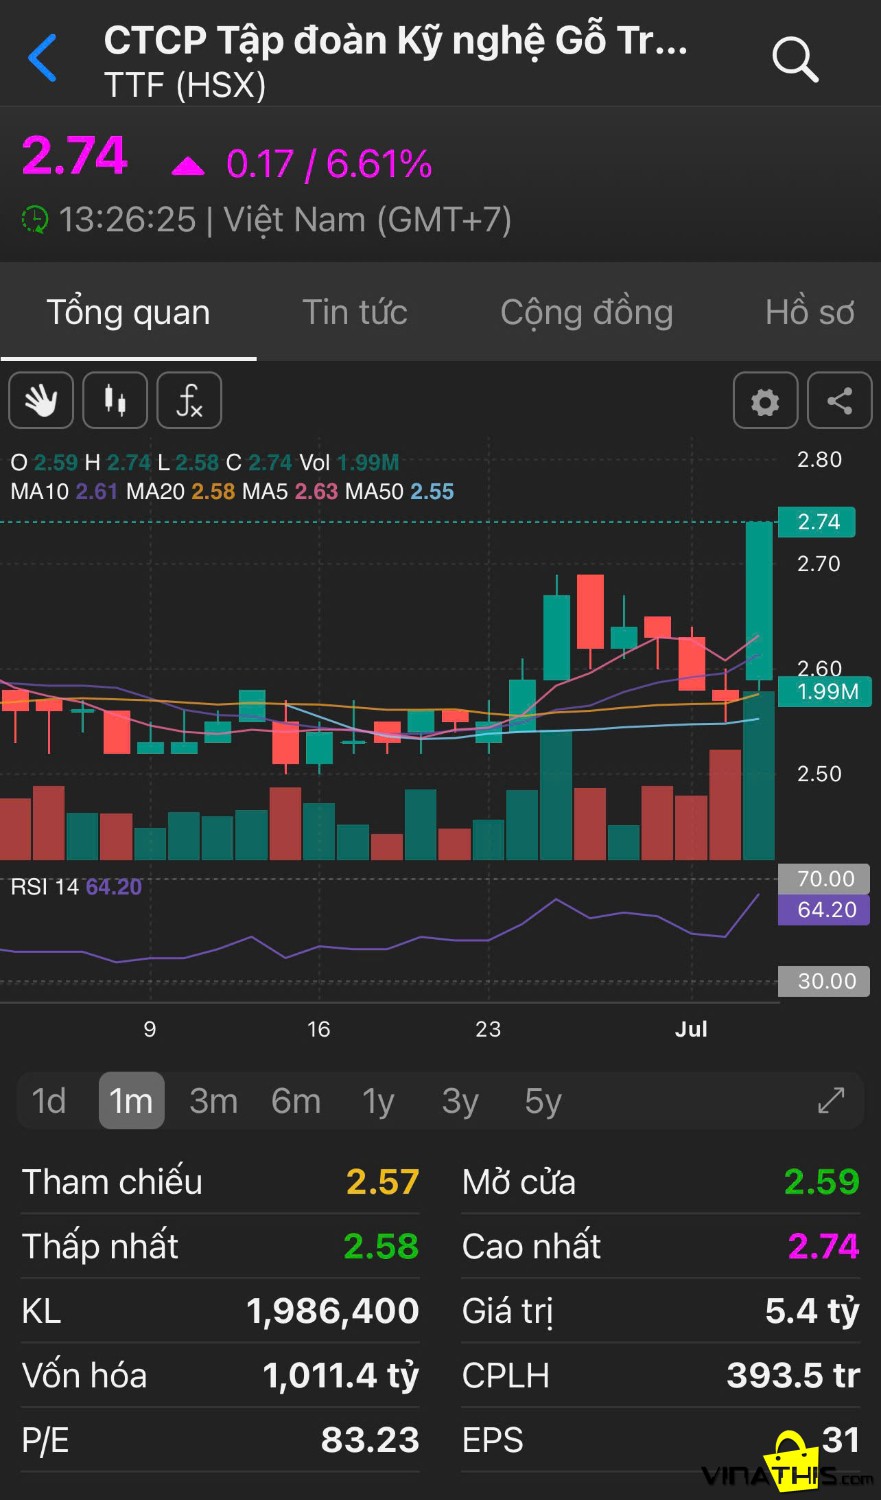Viewport: 881px width, 1500px height.
Task: Click the TTF (HSX) ticker label
Action: click(185, 86)
